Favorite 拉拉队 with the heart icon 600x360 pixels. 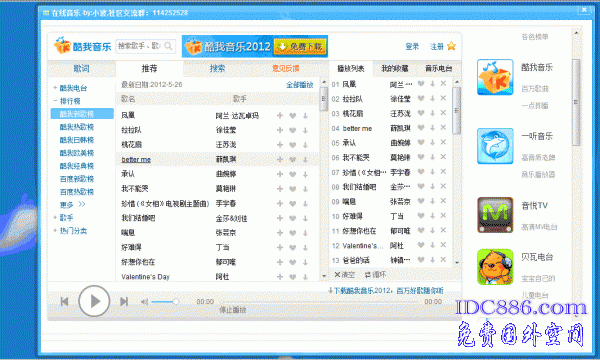point(293,130)
